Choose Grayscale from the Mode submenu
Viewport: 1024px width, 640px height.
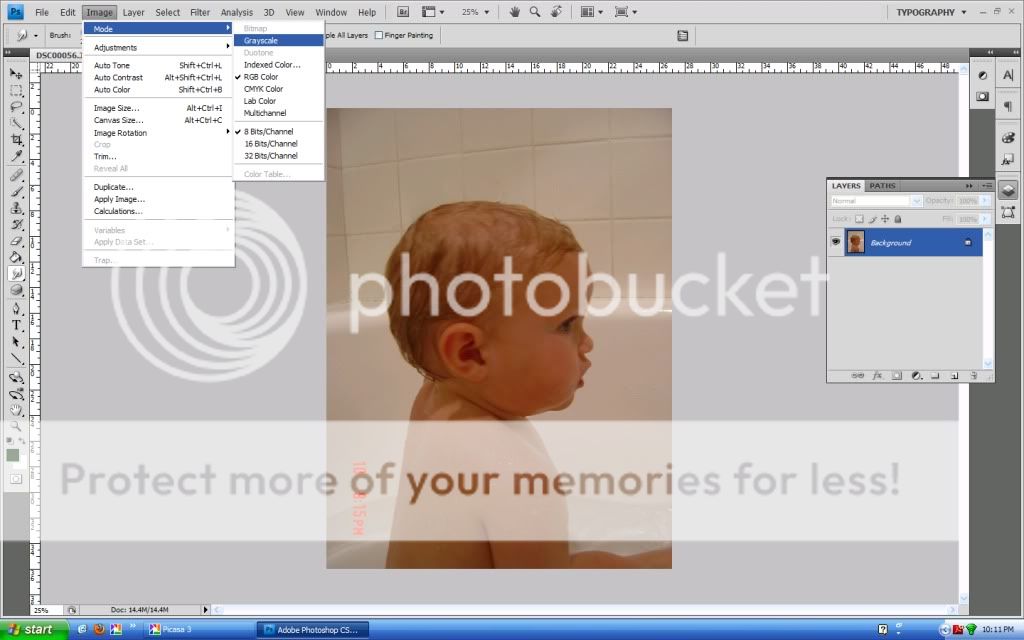coord(261,40)
